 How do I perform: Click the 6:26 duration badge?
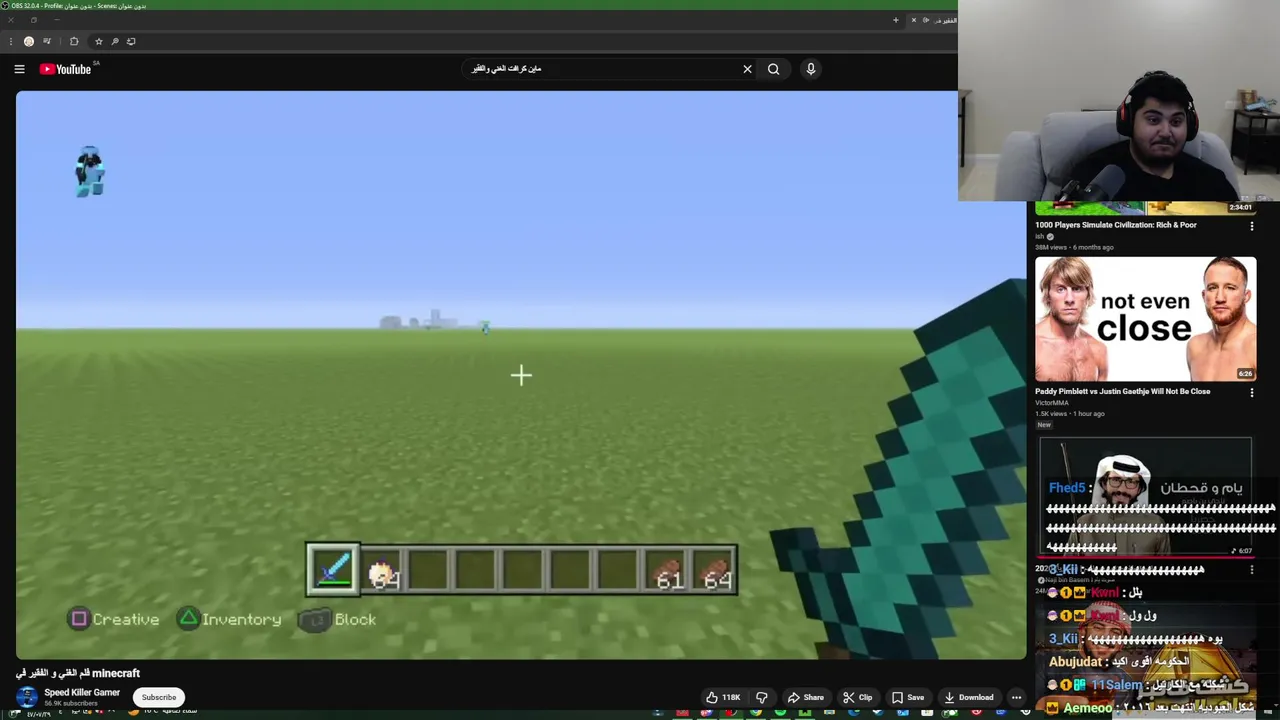point(1245,374)
